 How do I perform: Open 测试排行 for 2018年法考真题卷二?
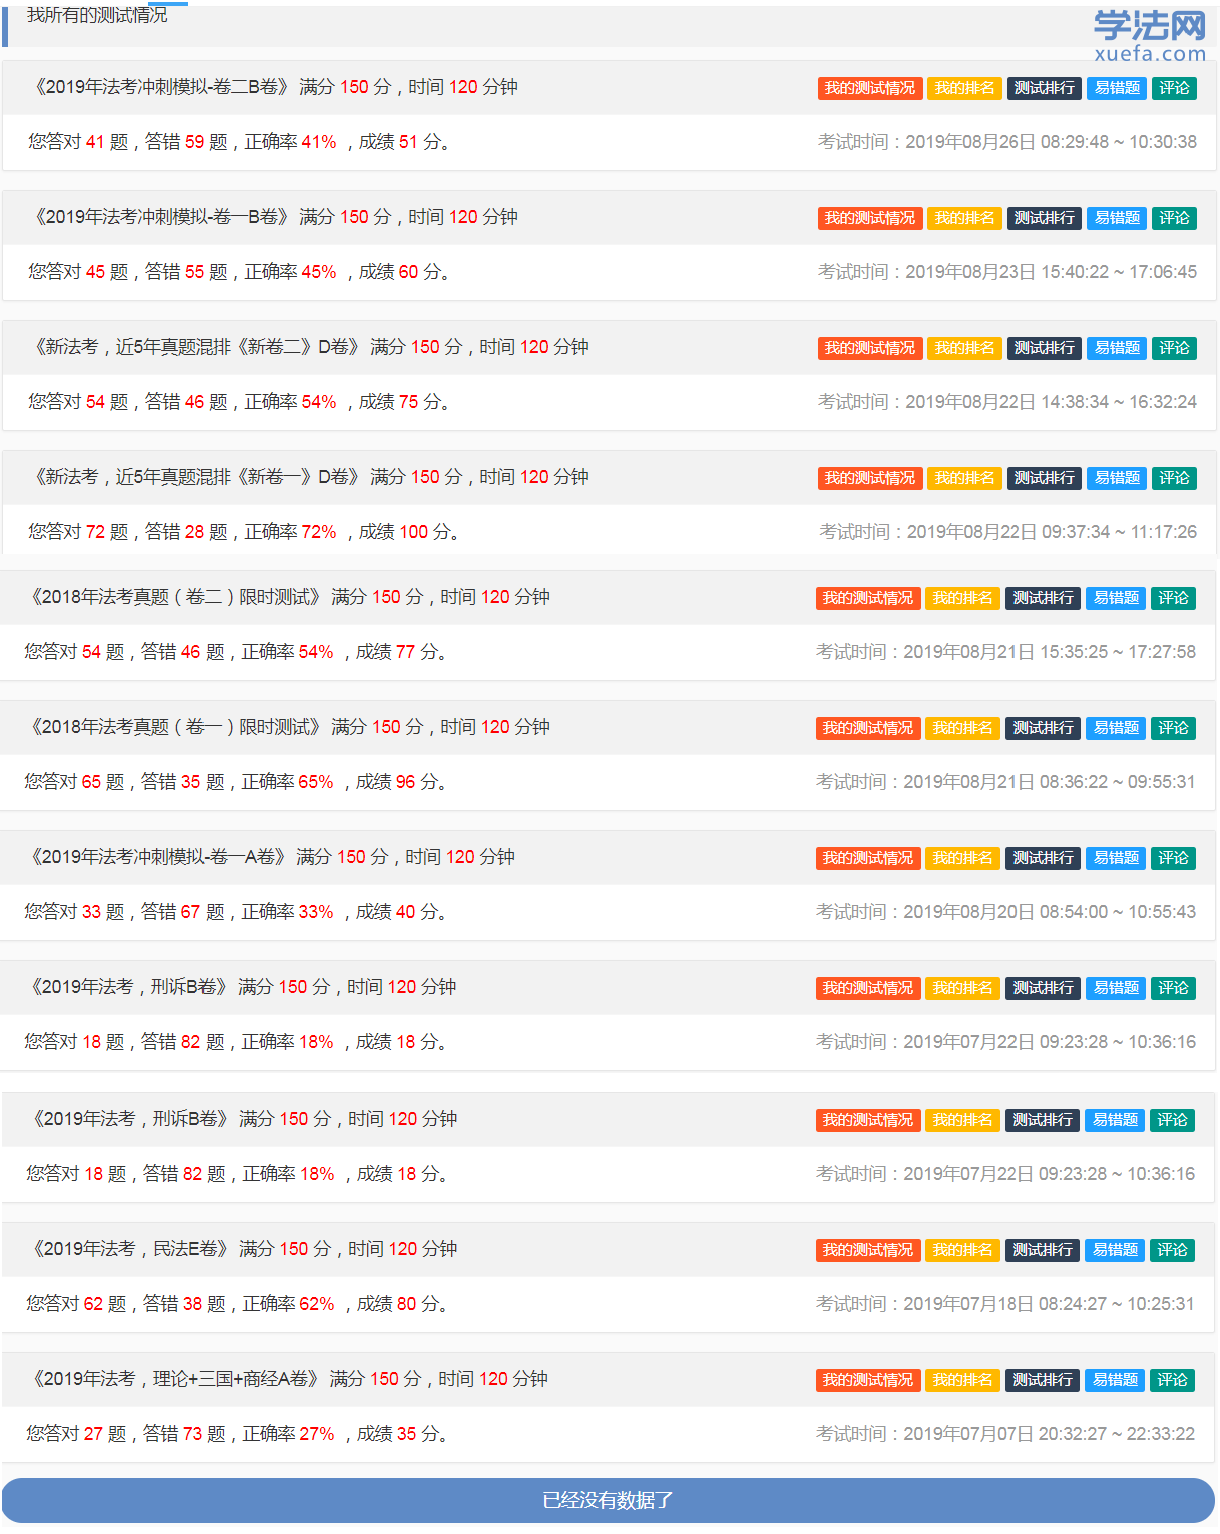click(x=1043, y=598)
